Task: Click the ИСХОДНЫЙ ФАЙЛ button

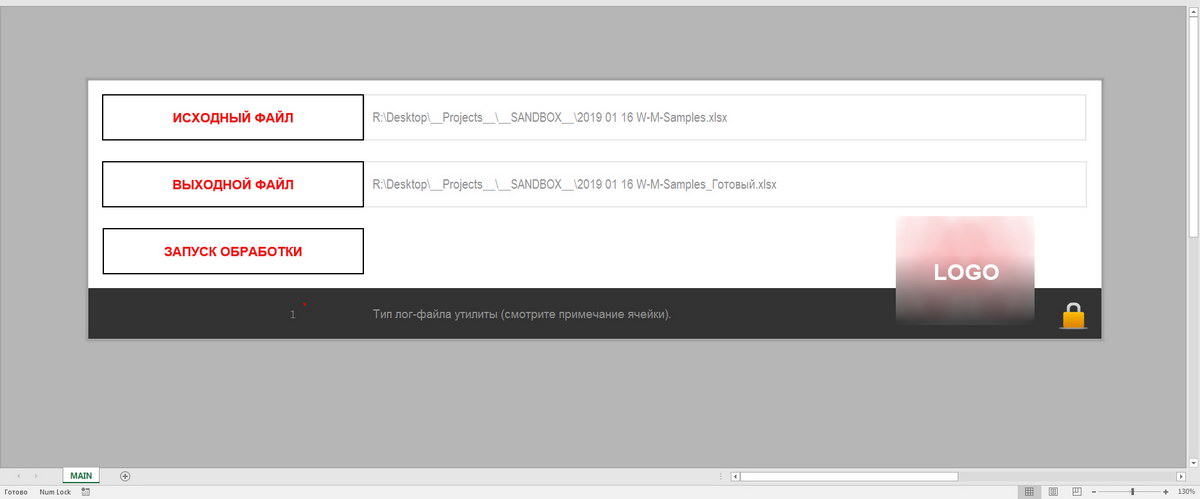Action: click(233, 117)
